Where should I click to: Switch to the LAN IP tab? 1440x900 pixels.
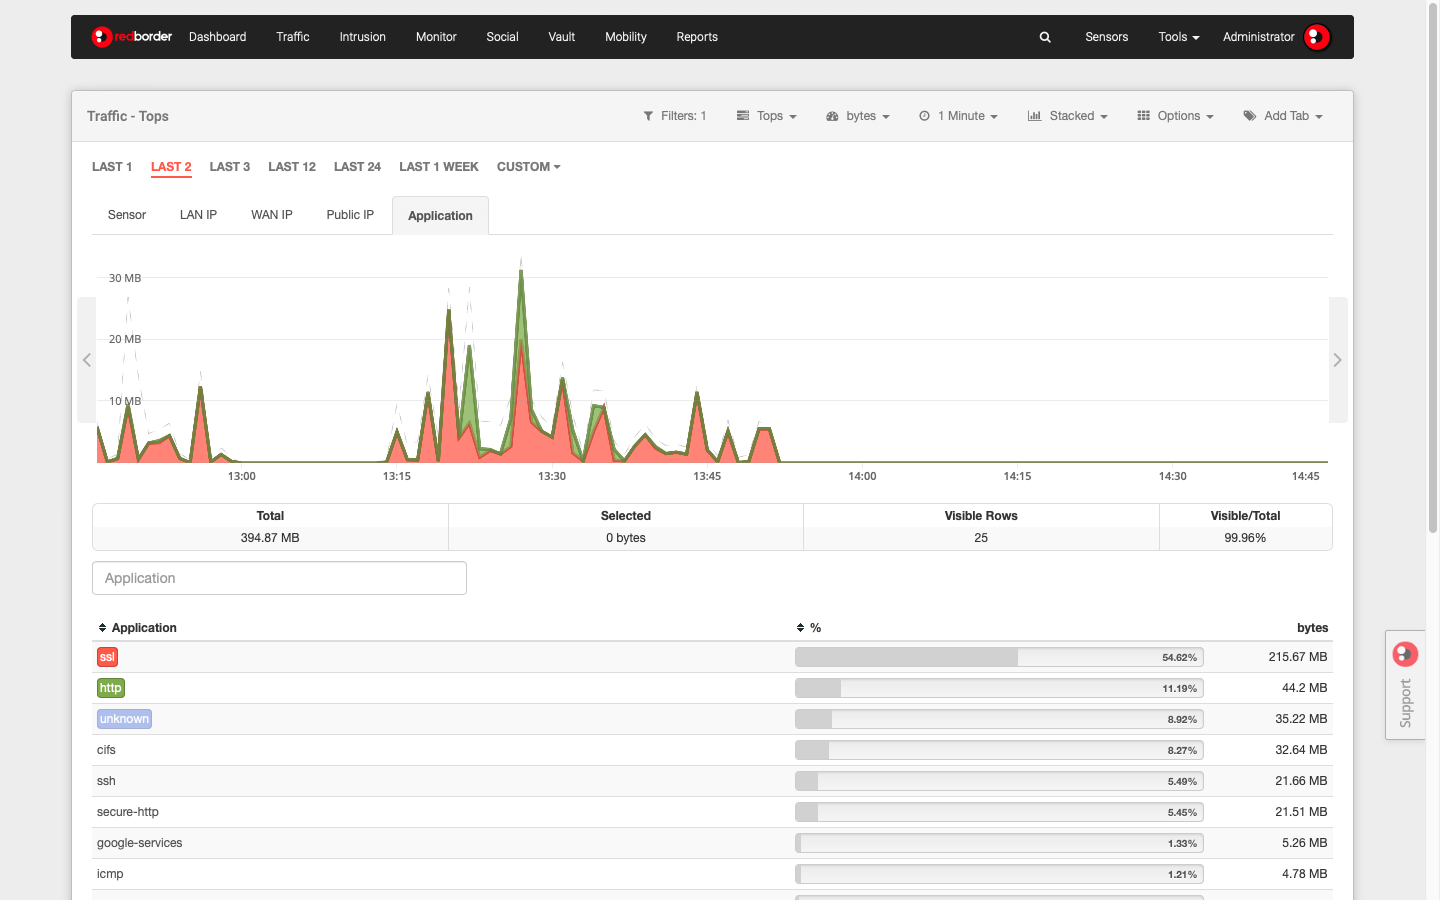pos(198,215)
